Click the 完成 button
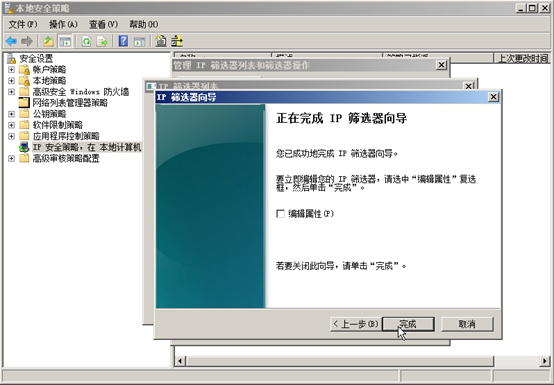This screenshot has width=554, height=385. tap(408, 324)
